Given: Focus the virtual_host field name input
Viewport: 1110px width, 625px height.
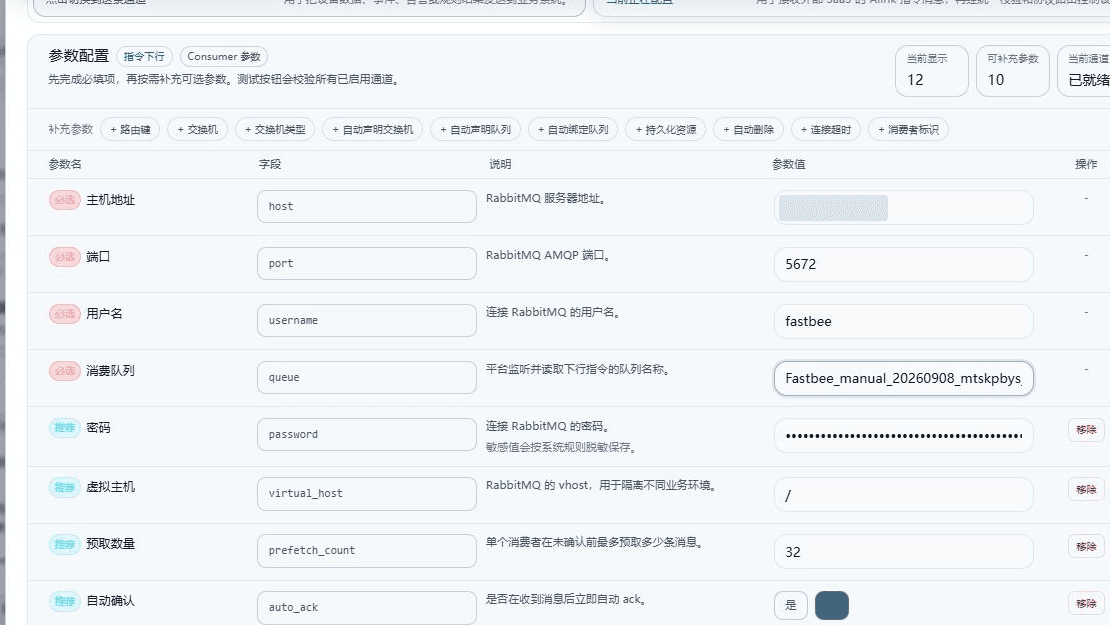Looking at the screenshot, I should point(367,493).
